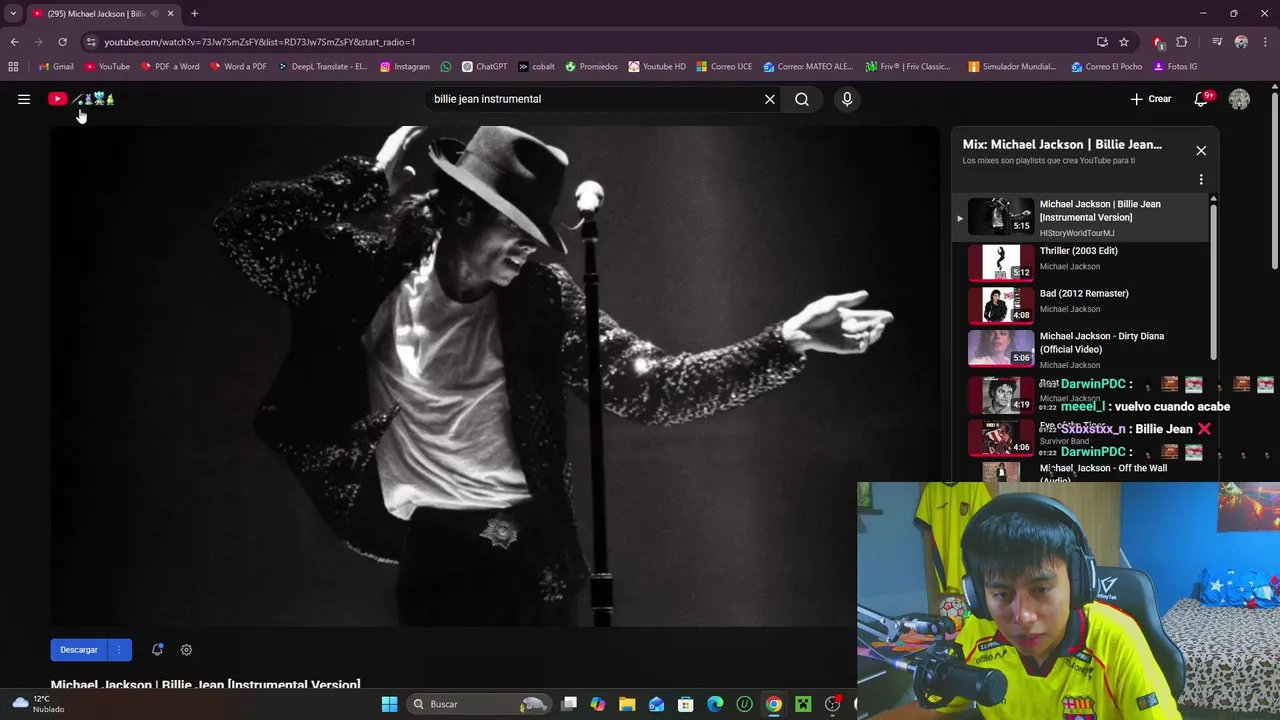
Task: Reload the page in Chrome
Action: (x=62, y=42)
